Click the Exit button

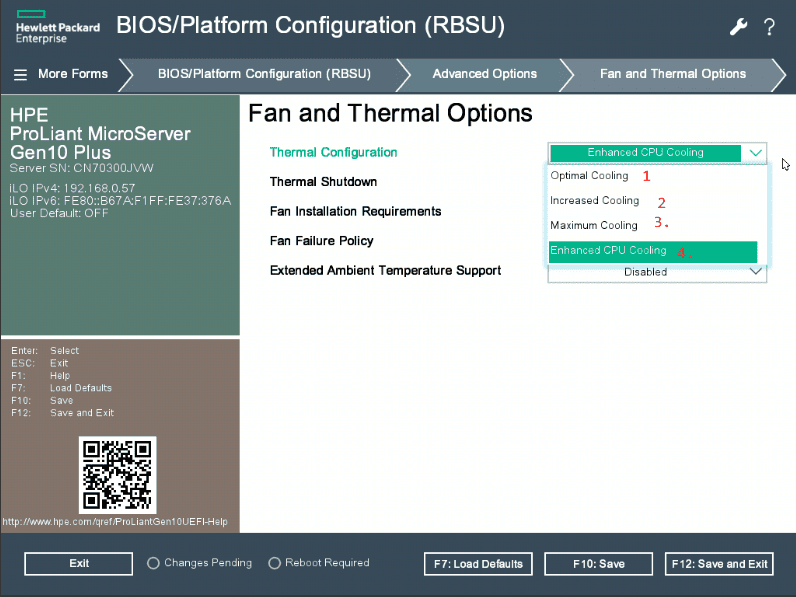(x=79, y=563)
